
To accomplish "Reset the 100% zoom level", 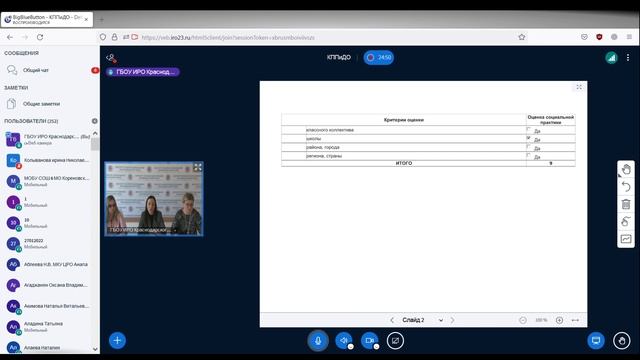I will point(541,320).
